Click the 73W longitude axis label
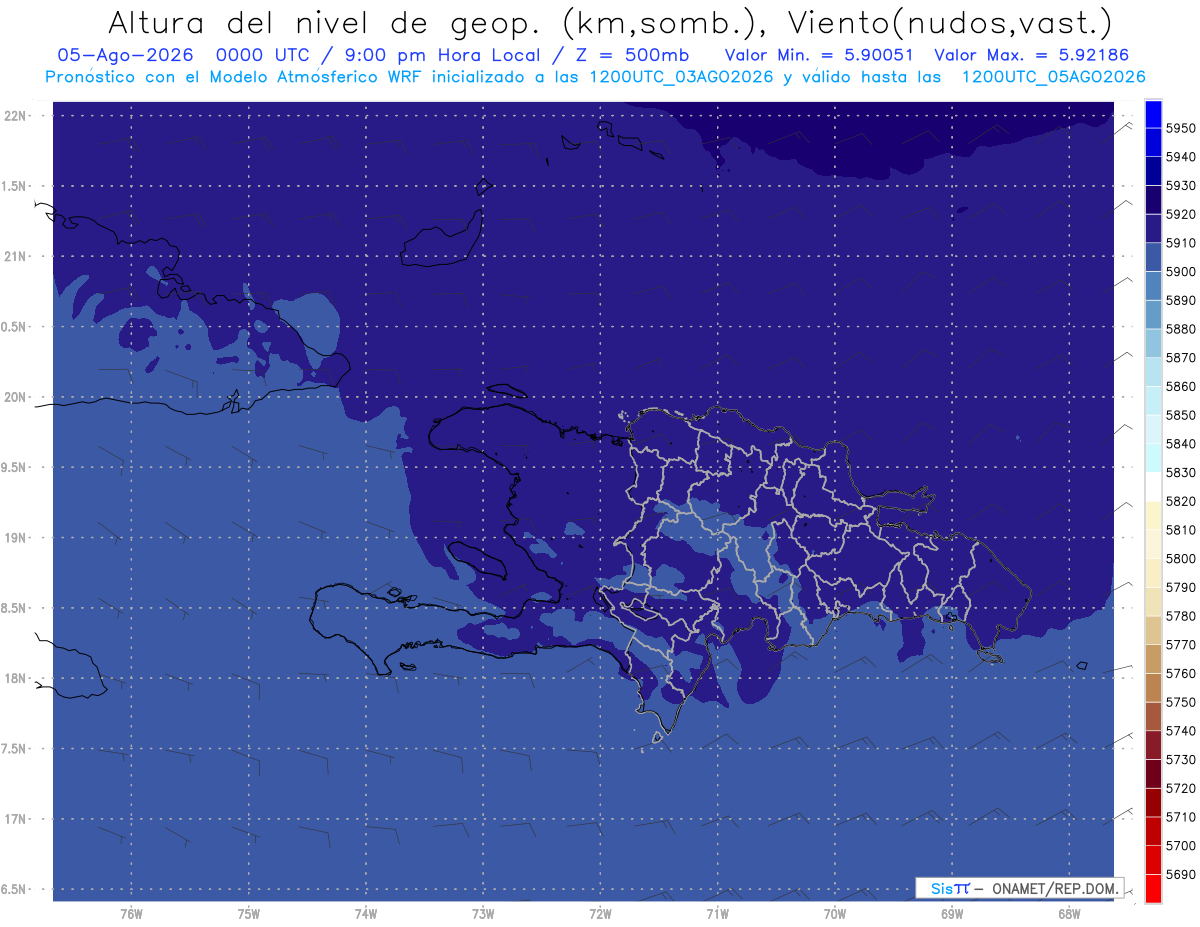 (483, 914)
